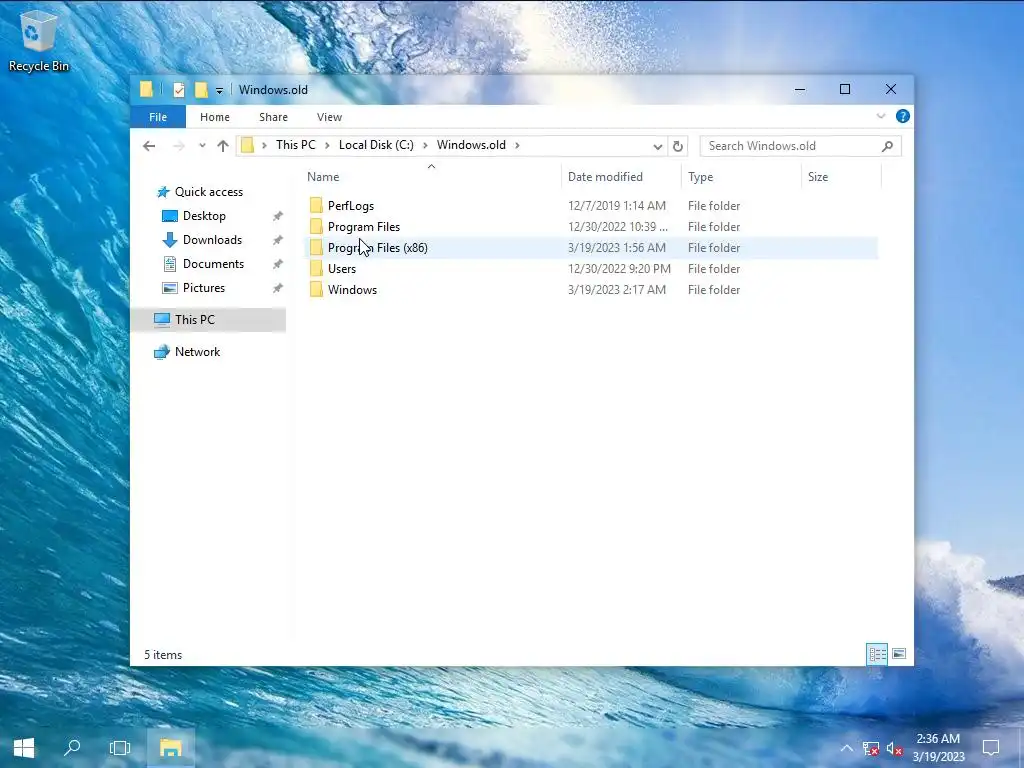This screenshot has height=768, width=1024.
Task: Expand the ribbon with the chevron
Action: 880,116
